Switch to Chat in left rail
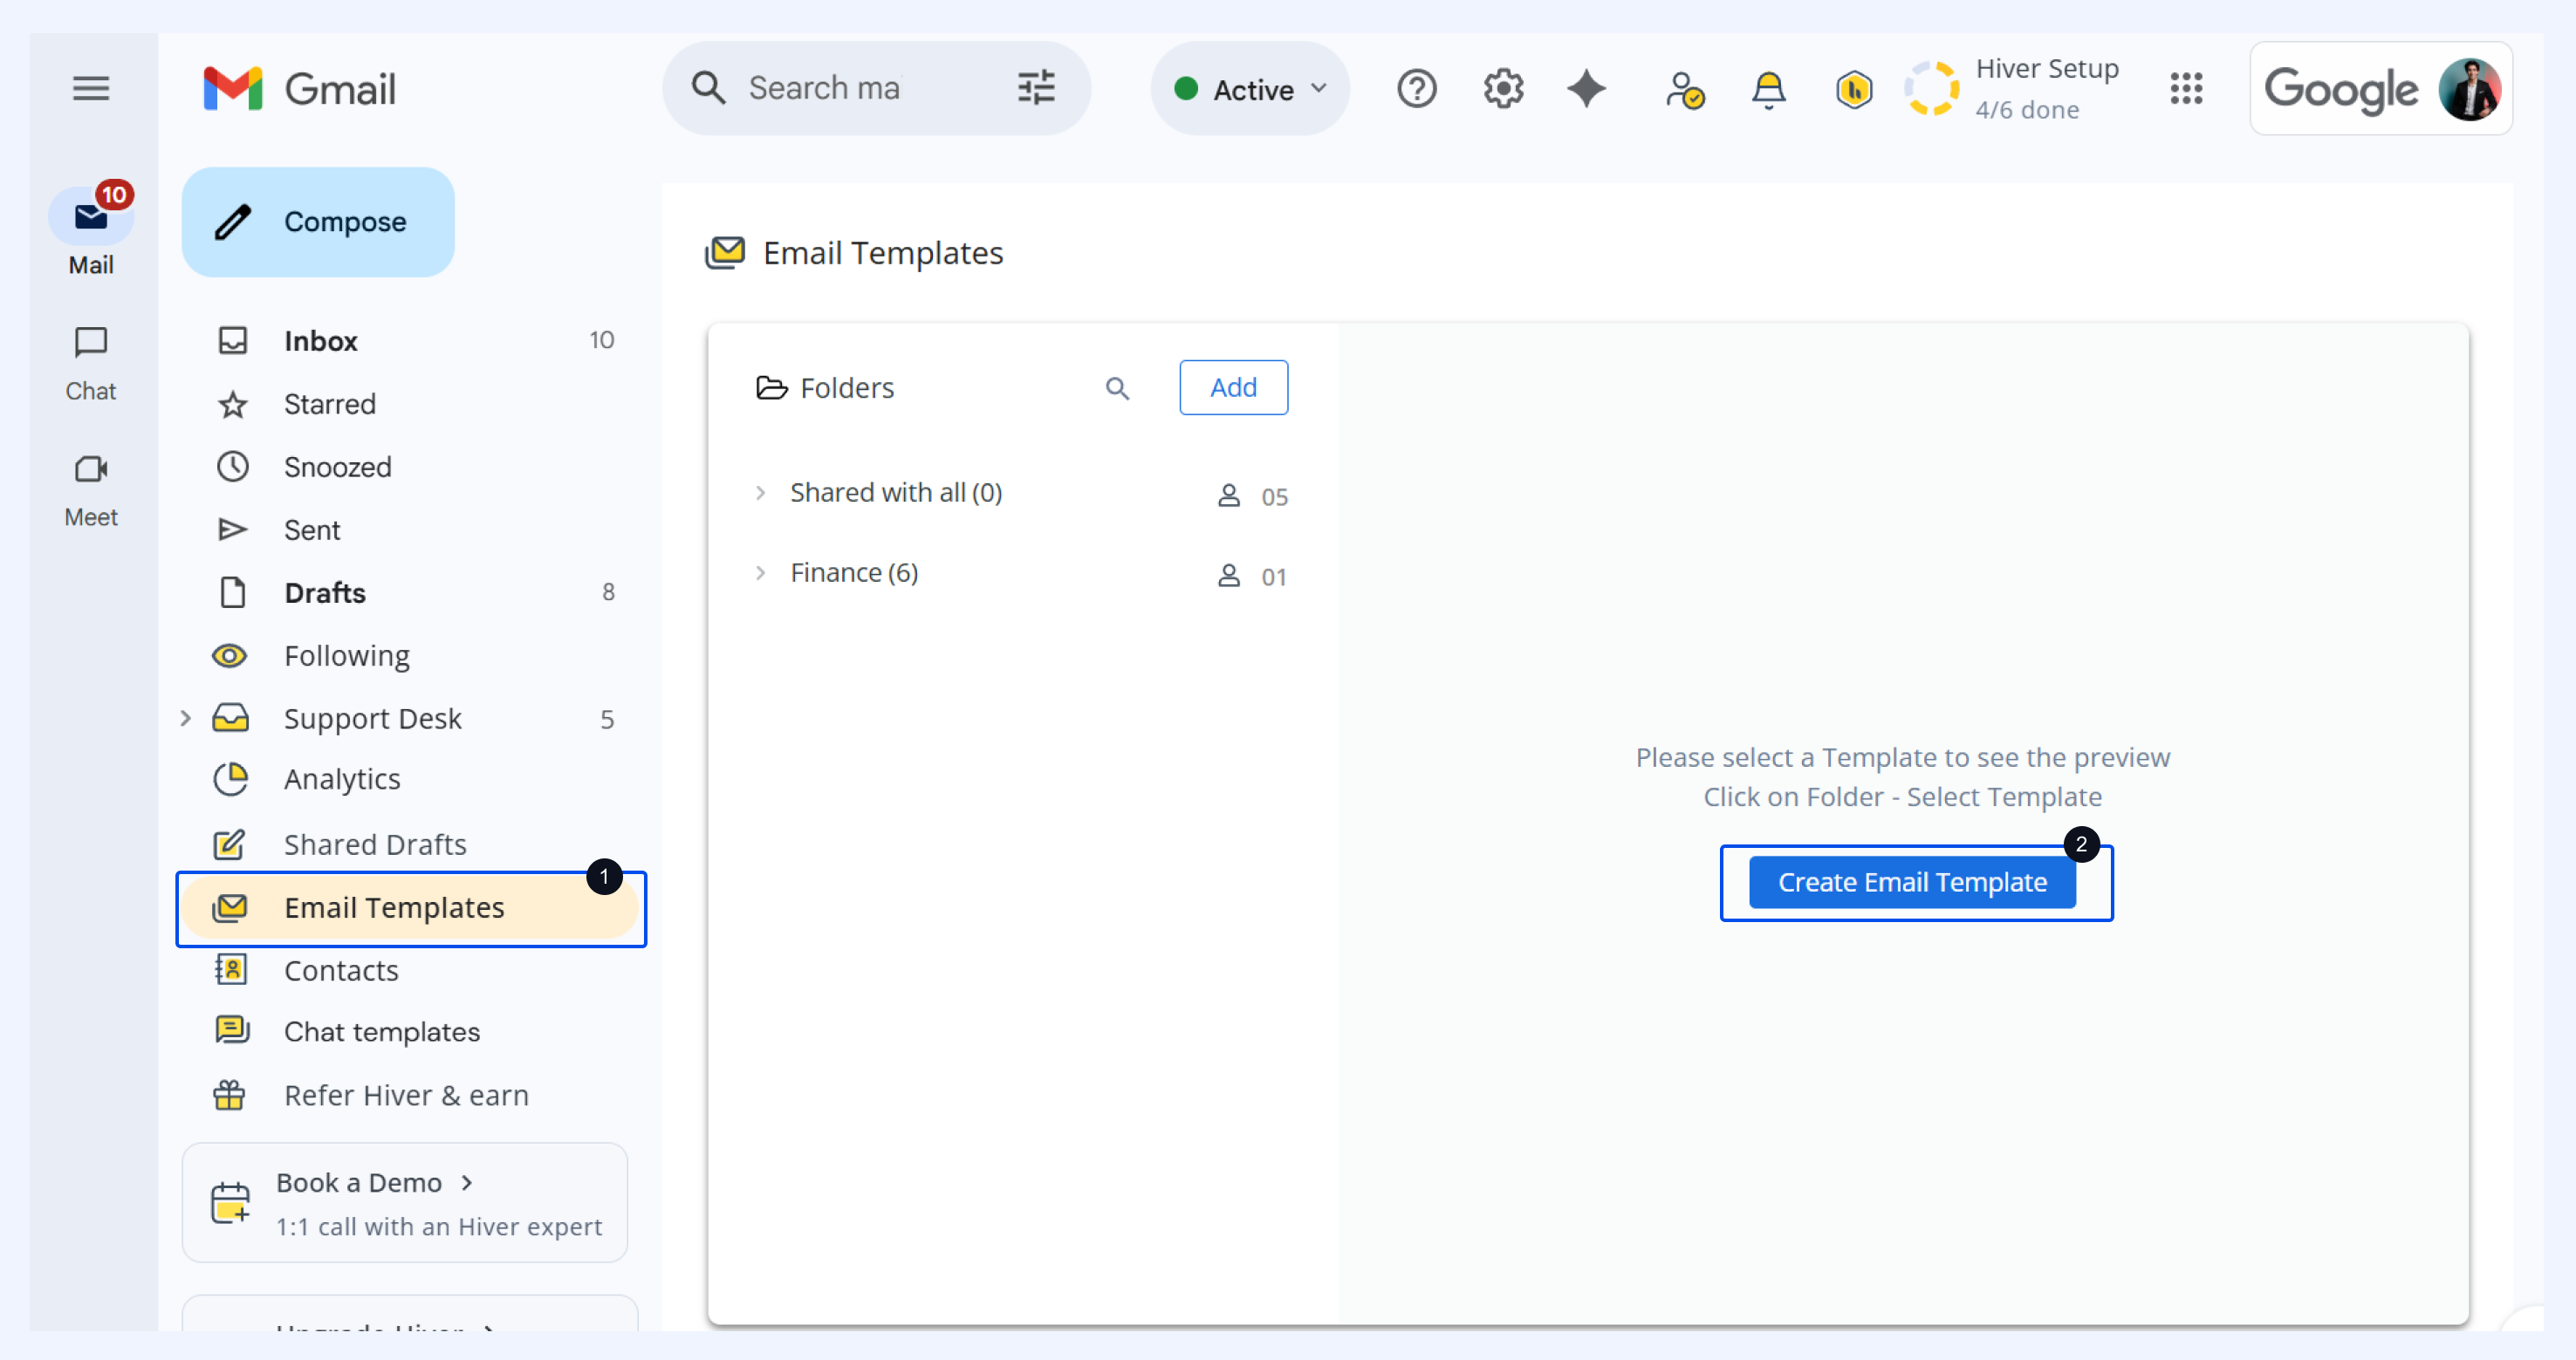 coord(91,363)
